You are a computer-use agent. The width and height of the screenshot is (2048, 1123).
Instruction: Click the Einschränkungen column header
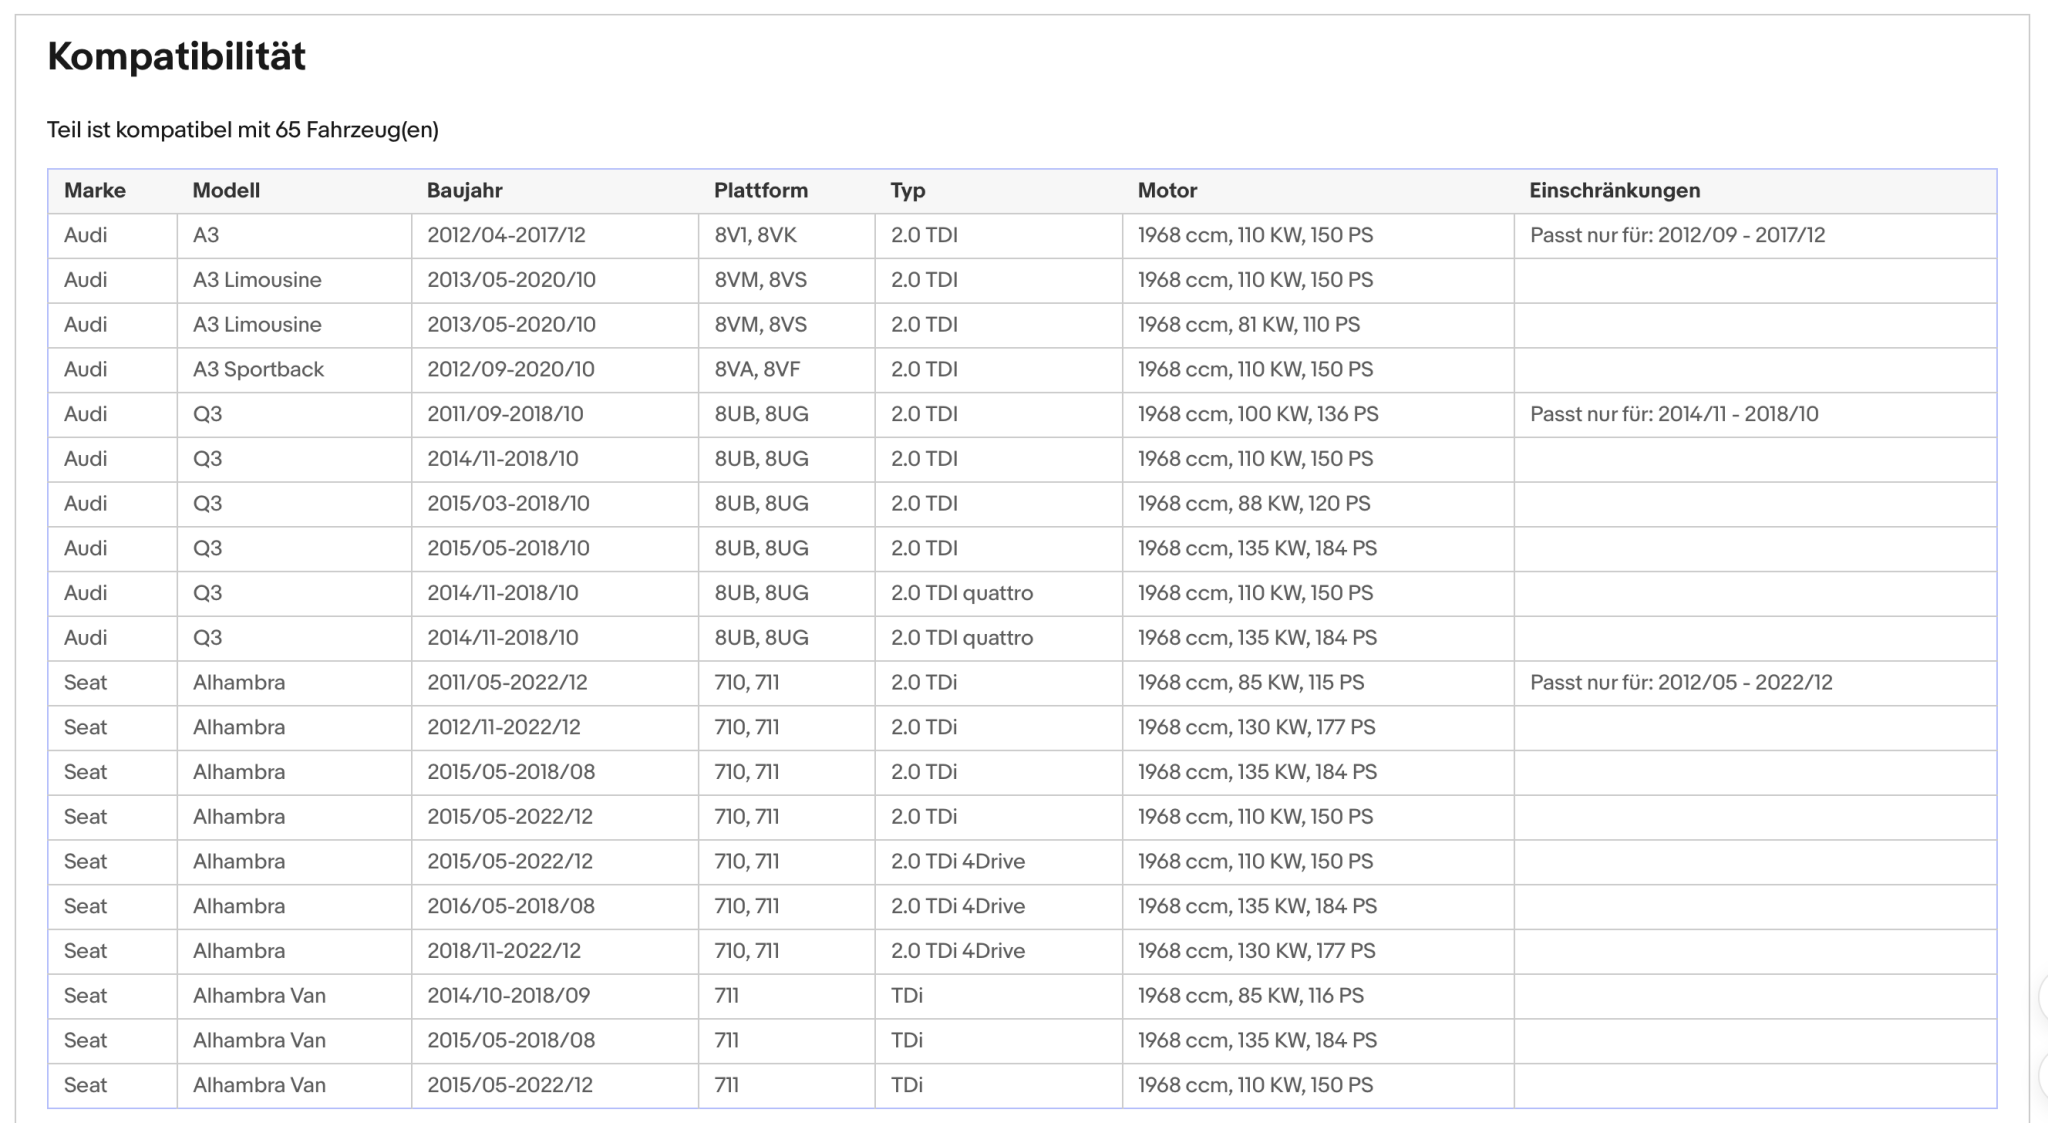[x=1615, y=190]
